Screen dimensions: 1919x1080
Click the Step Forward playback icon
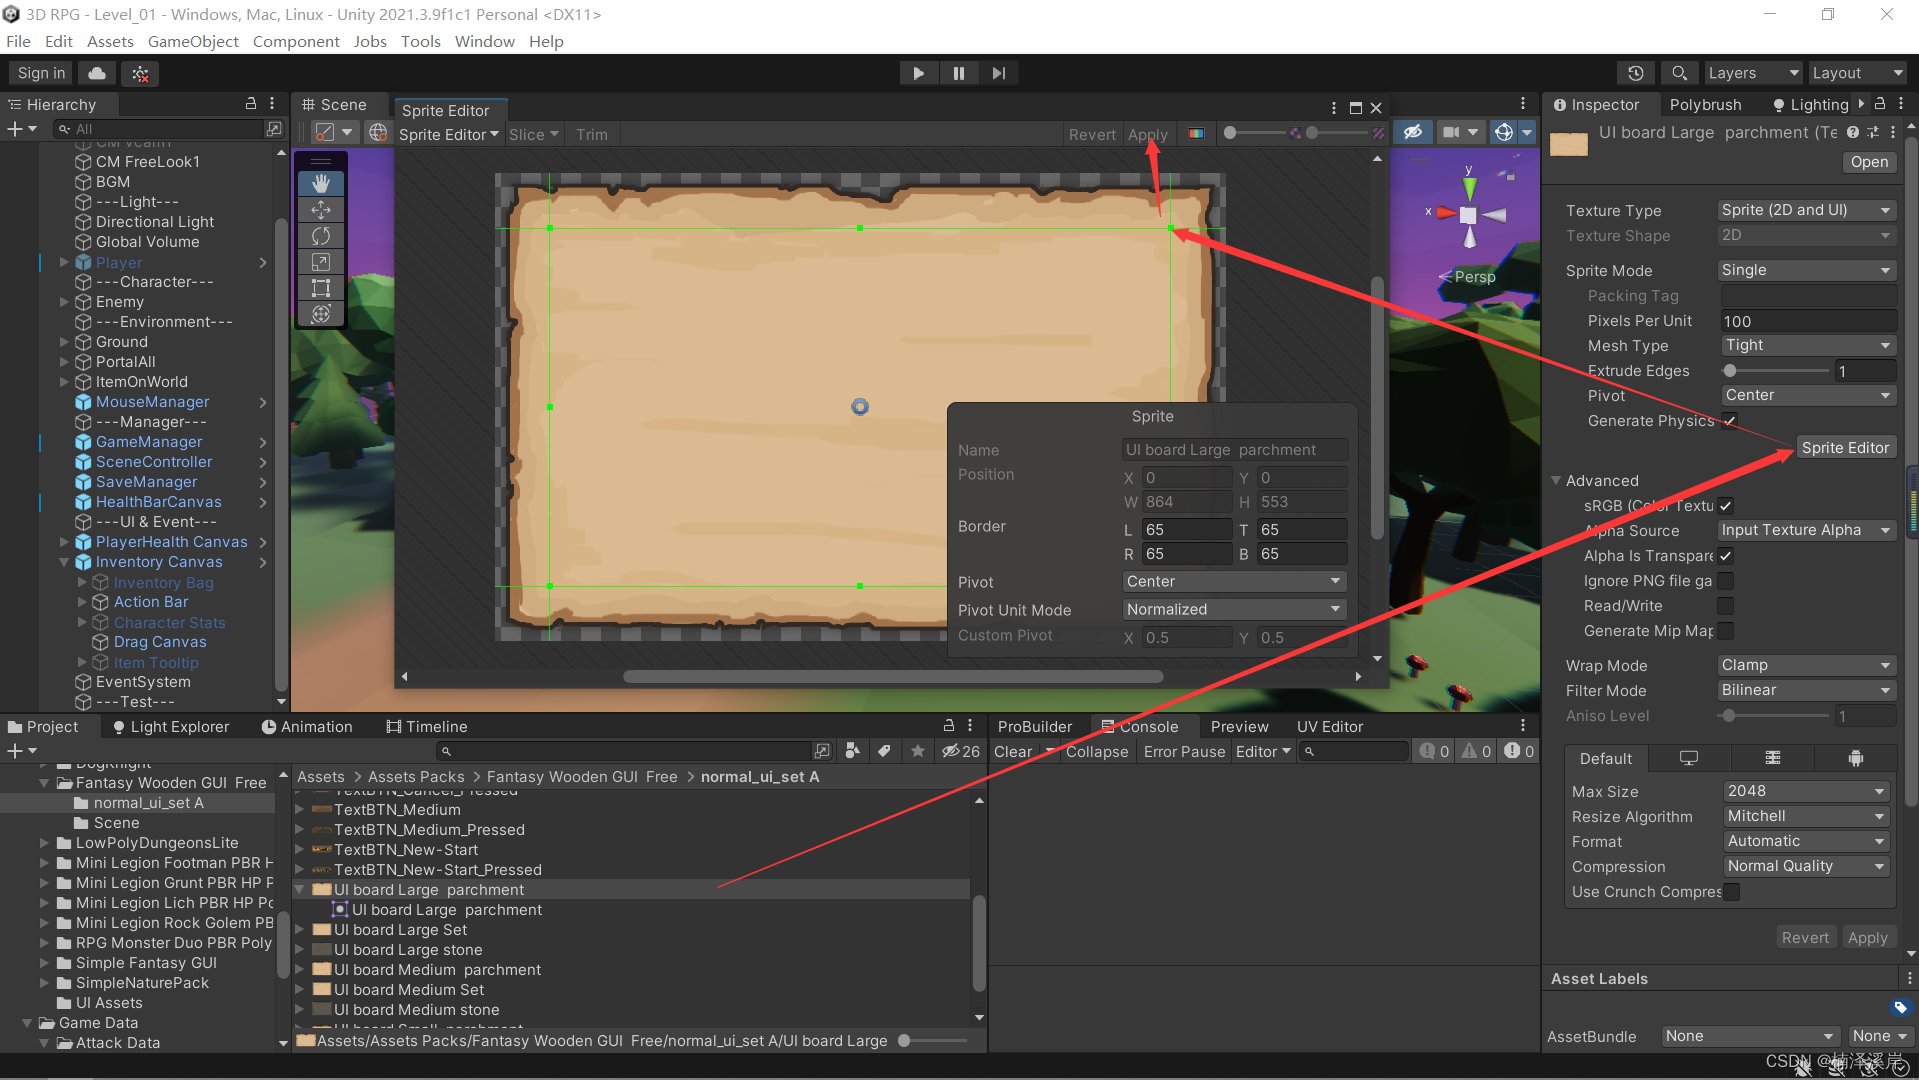pyautogui.click(x=998, y=72)
